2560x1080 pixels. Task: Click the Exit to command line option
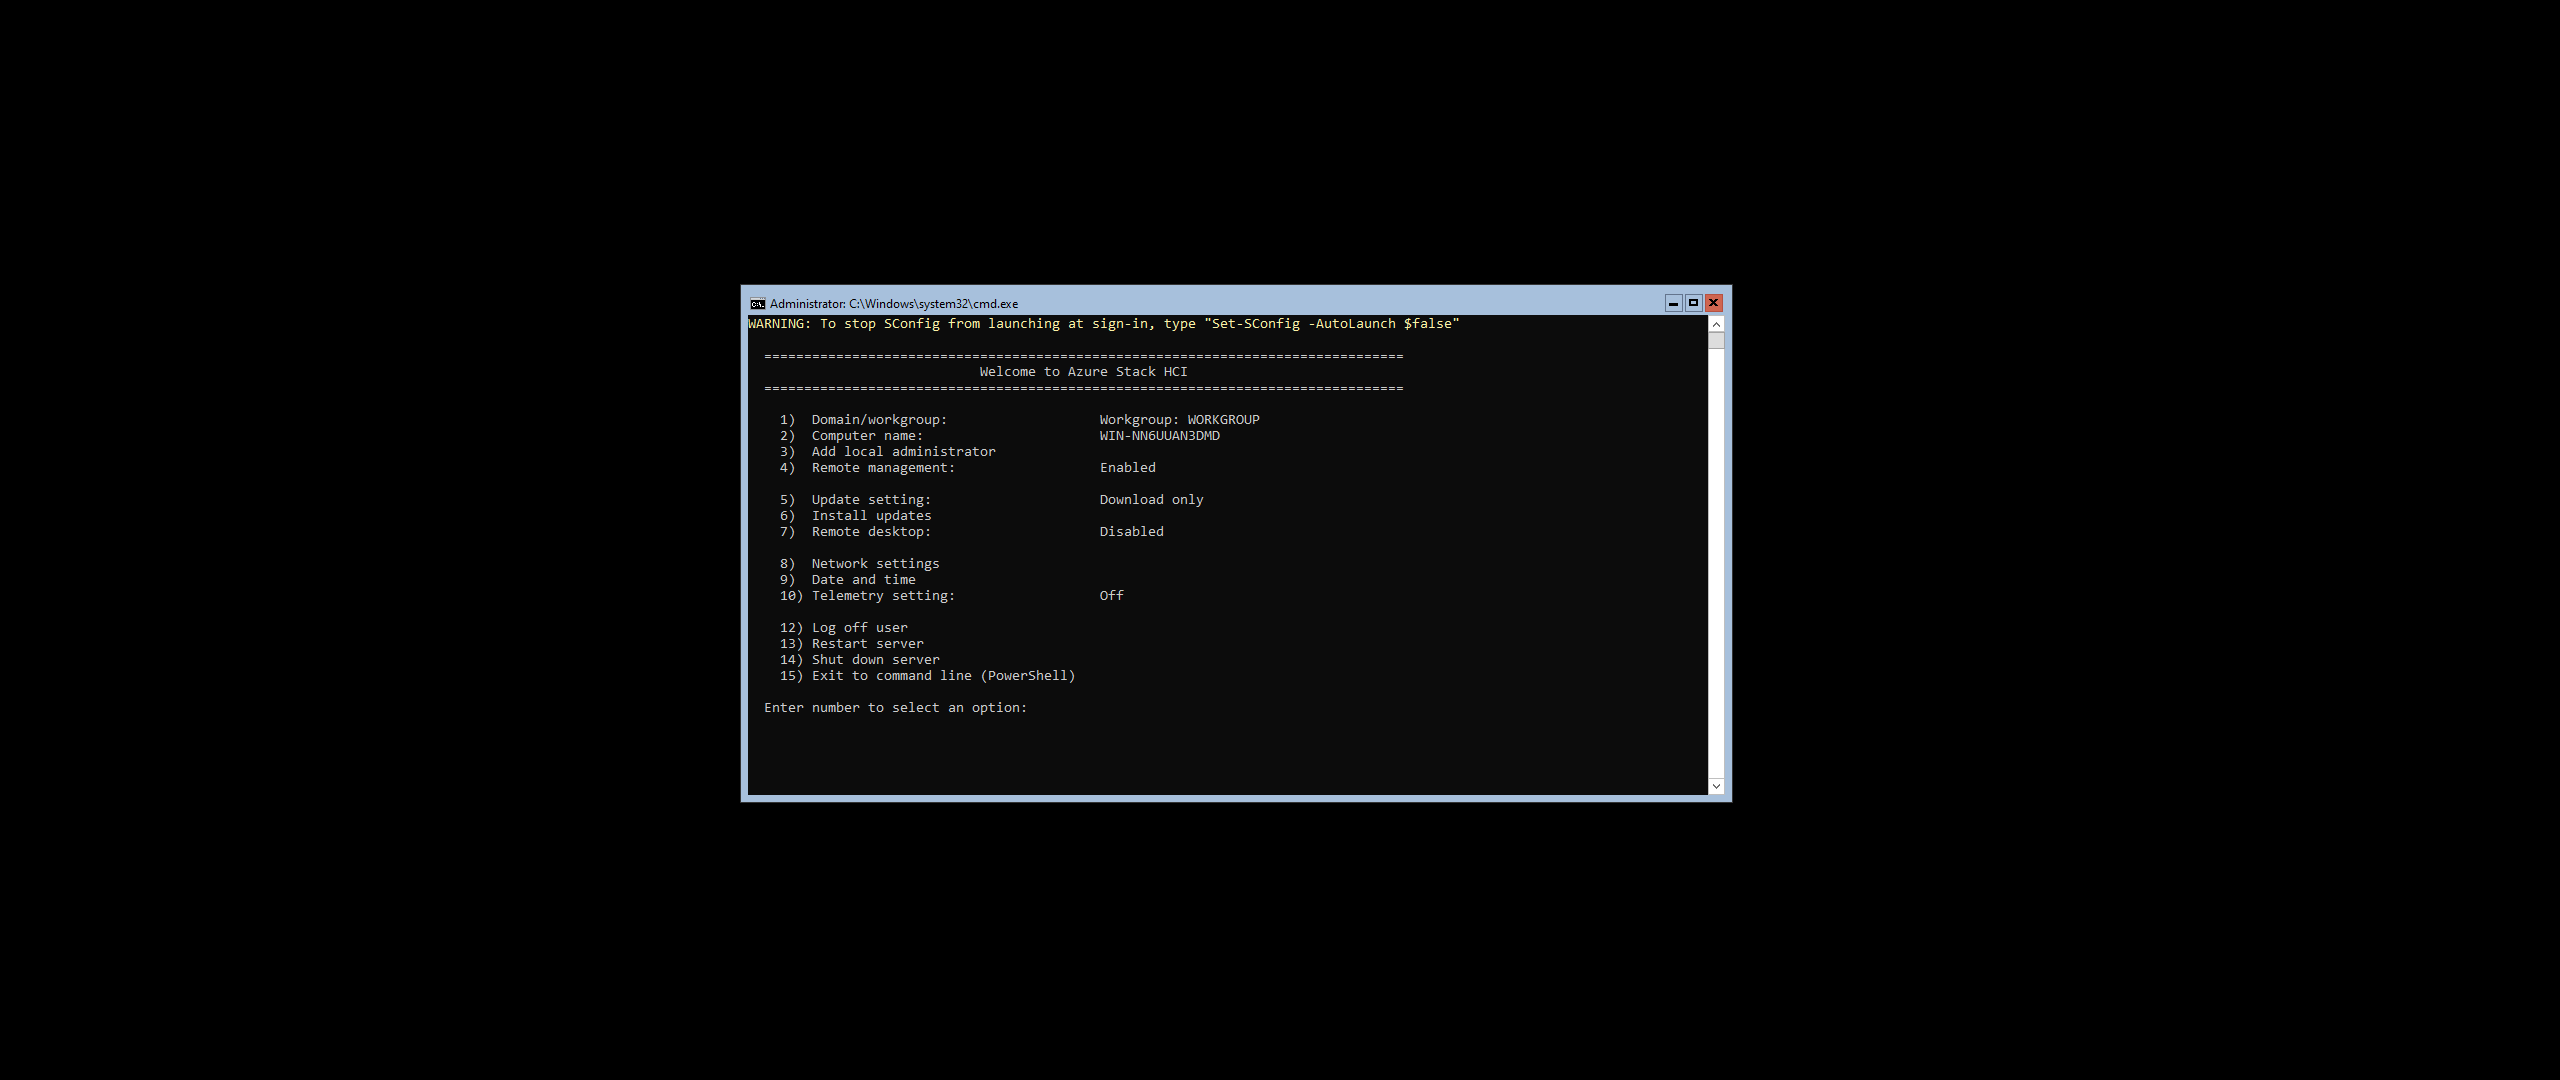pos(942,676)
